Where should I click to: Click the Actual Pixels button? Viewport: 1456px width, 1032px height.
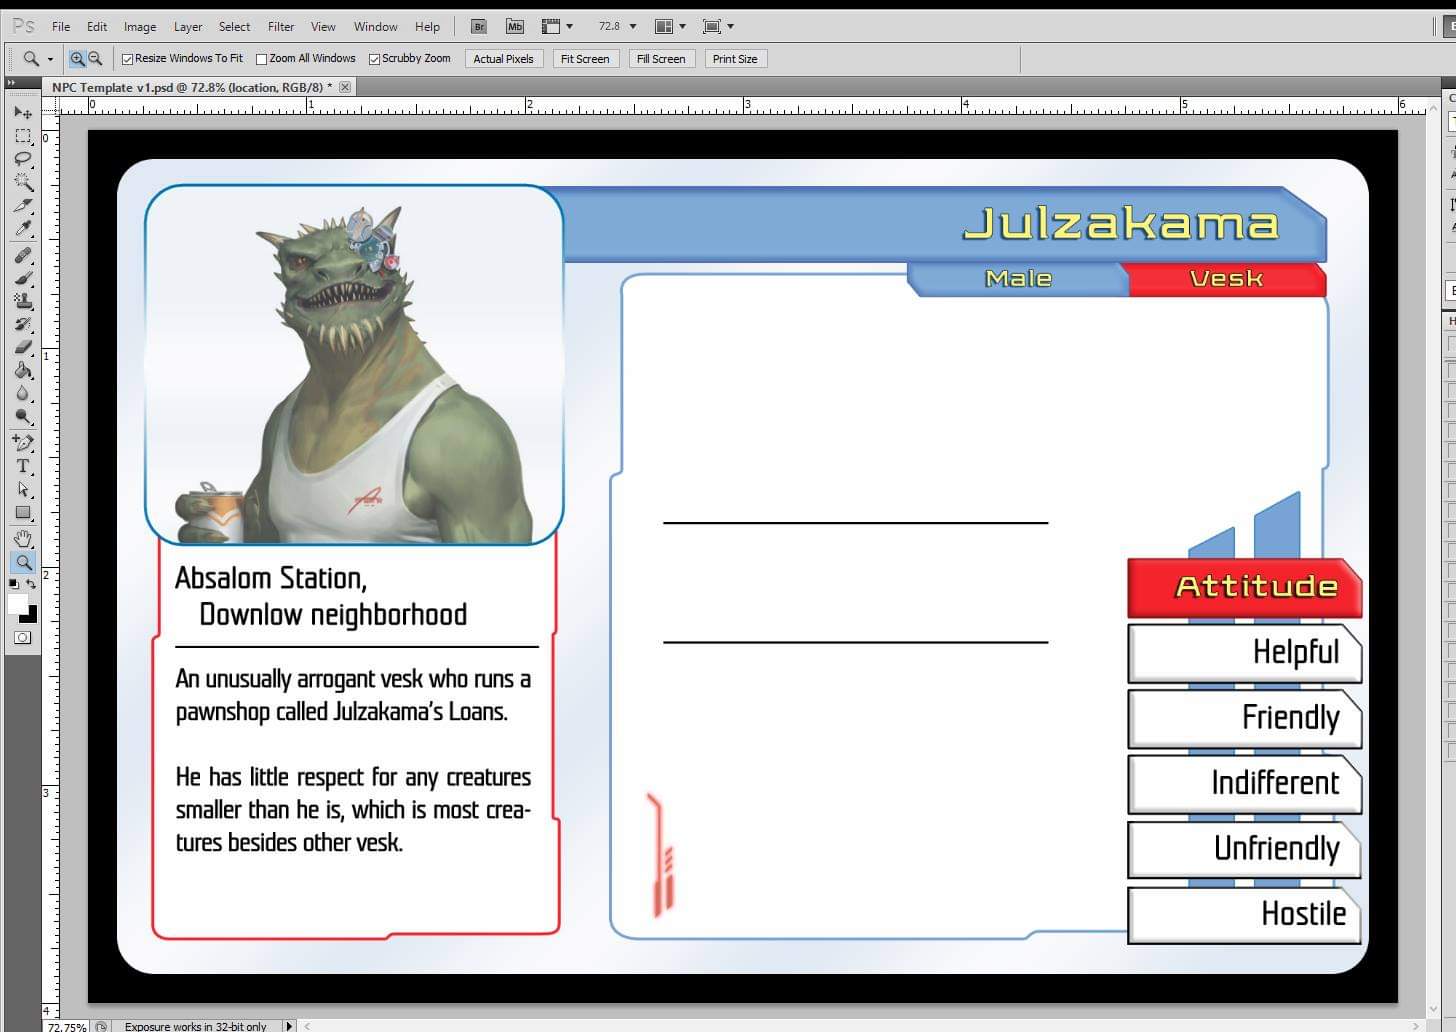coord(504,59)
